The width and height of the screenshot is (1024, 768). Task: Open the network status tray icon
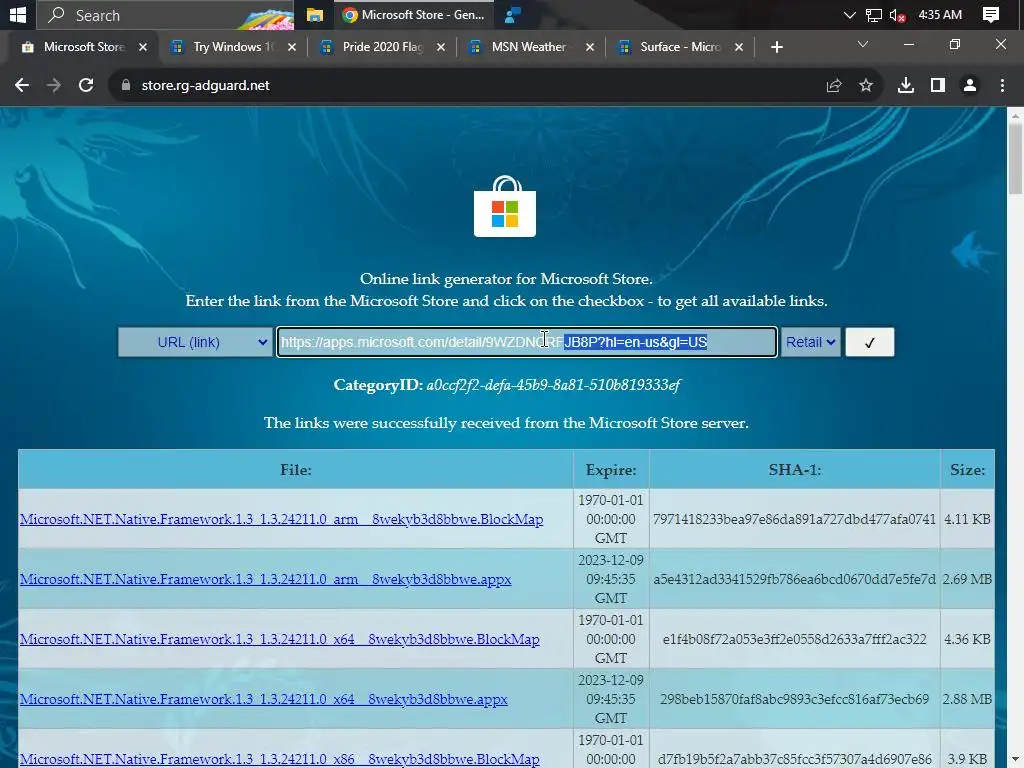[874, 14]
